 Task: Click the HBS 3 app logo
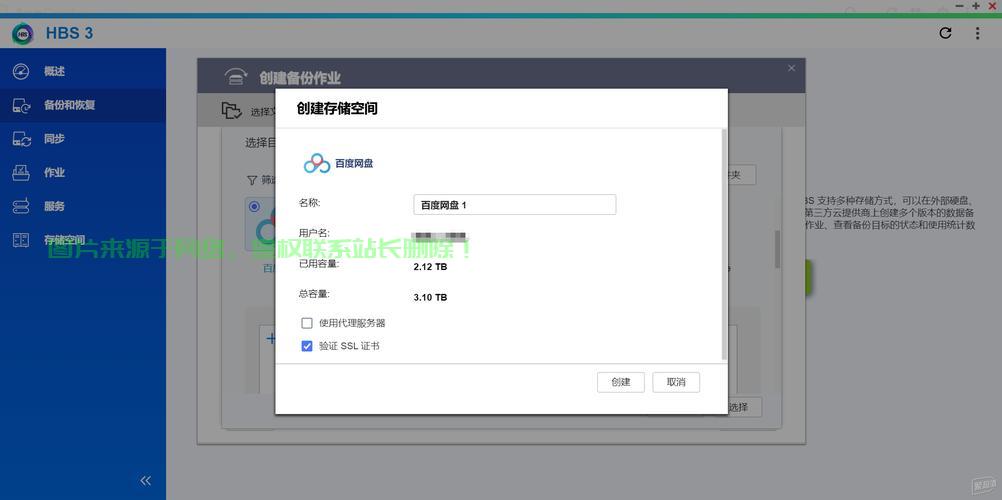22,33
